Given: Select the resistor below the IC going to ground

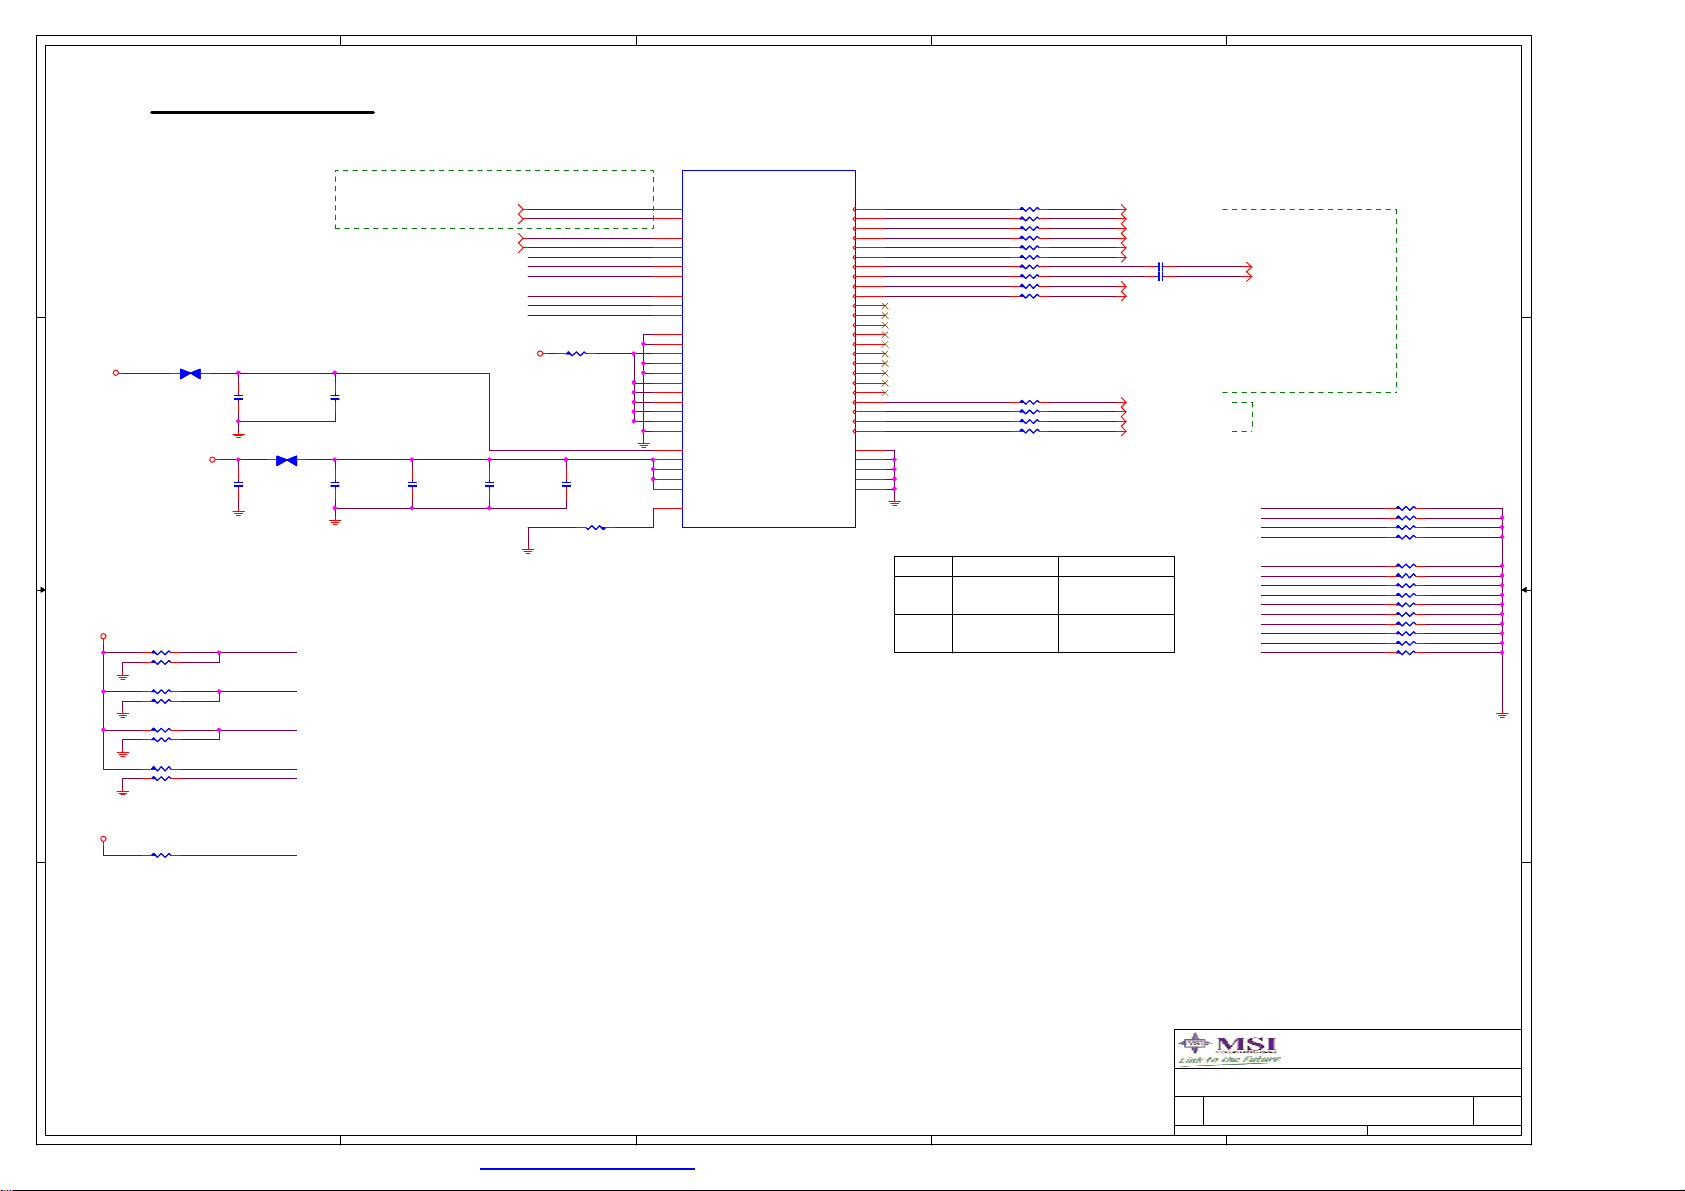Looking at the screenshot, I should (595, 527).
